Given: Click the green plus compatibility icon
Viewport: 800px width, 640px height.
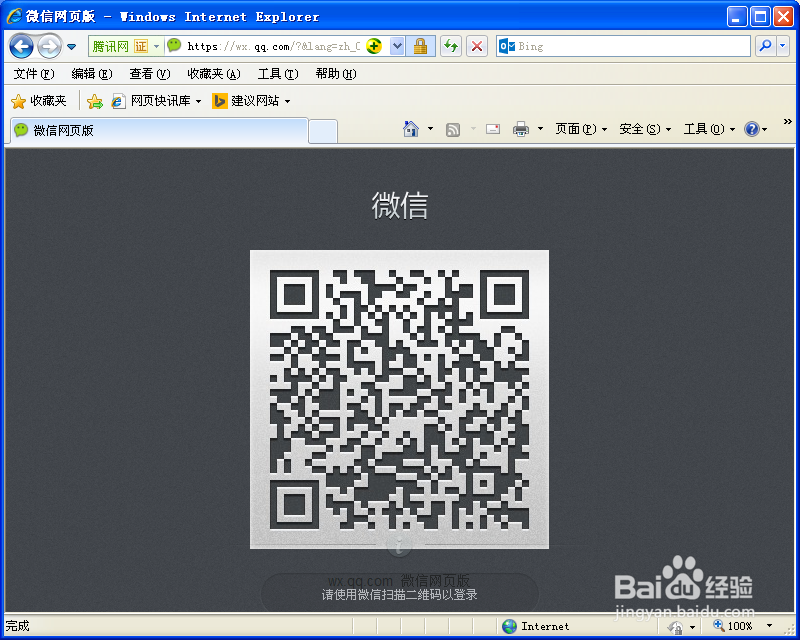Looking at the screenshot, I should 374,46.
